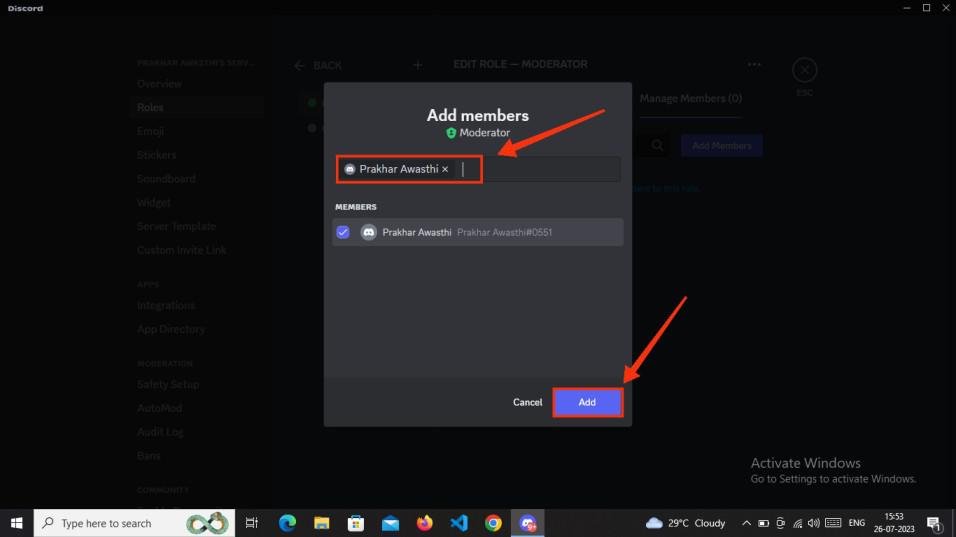Open Integrations in settings sidebar
Viewport: 956px width, 537px height.
(x=166, y=305)
